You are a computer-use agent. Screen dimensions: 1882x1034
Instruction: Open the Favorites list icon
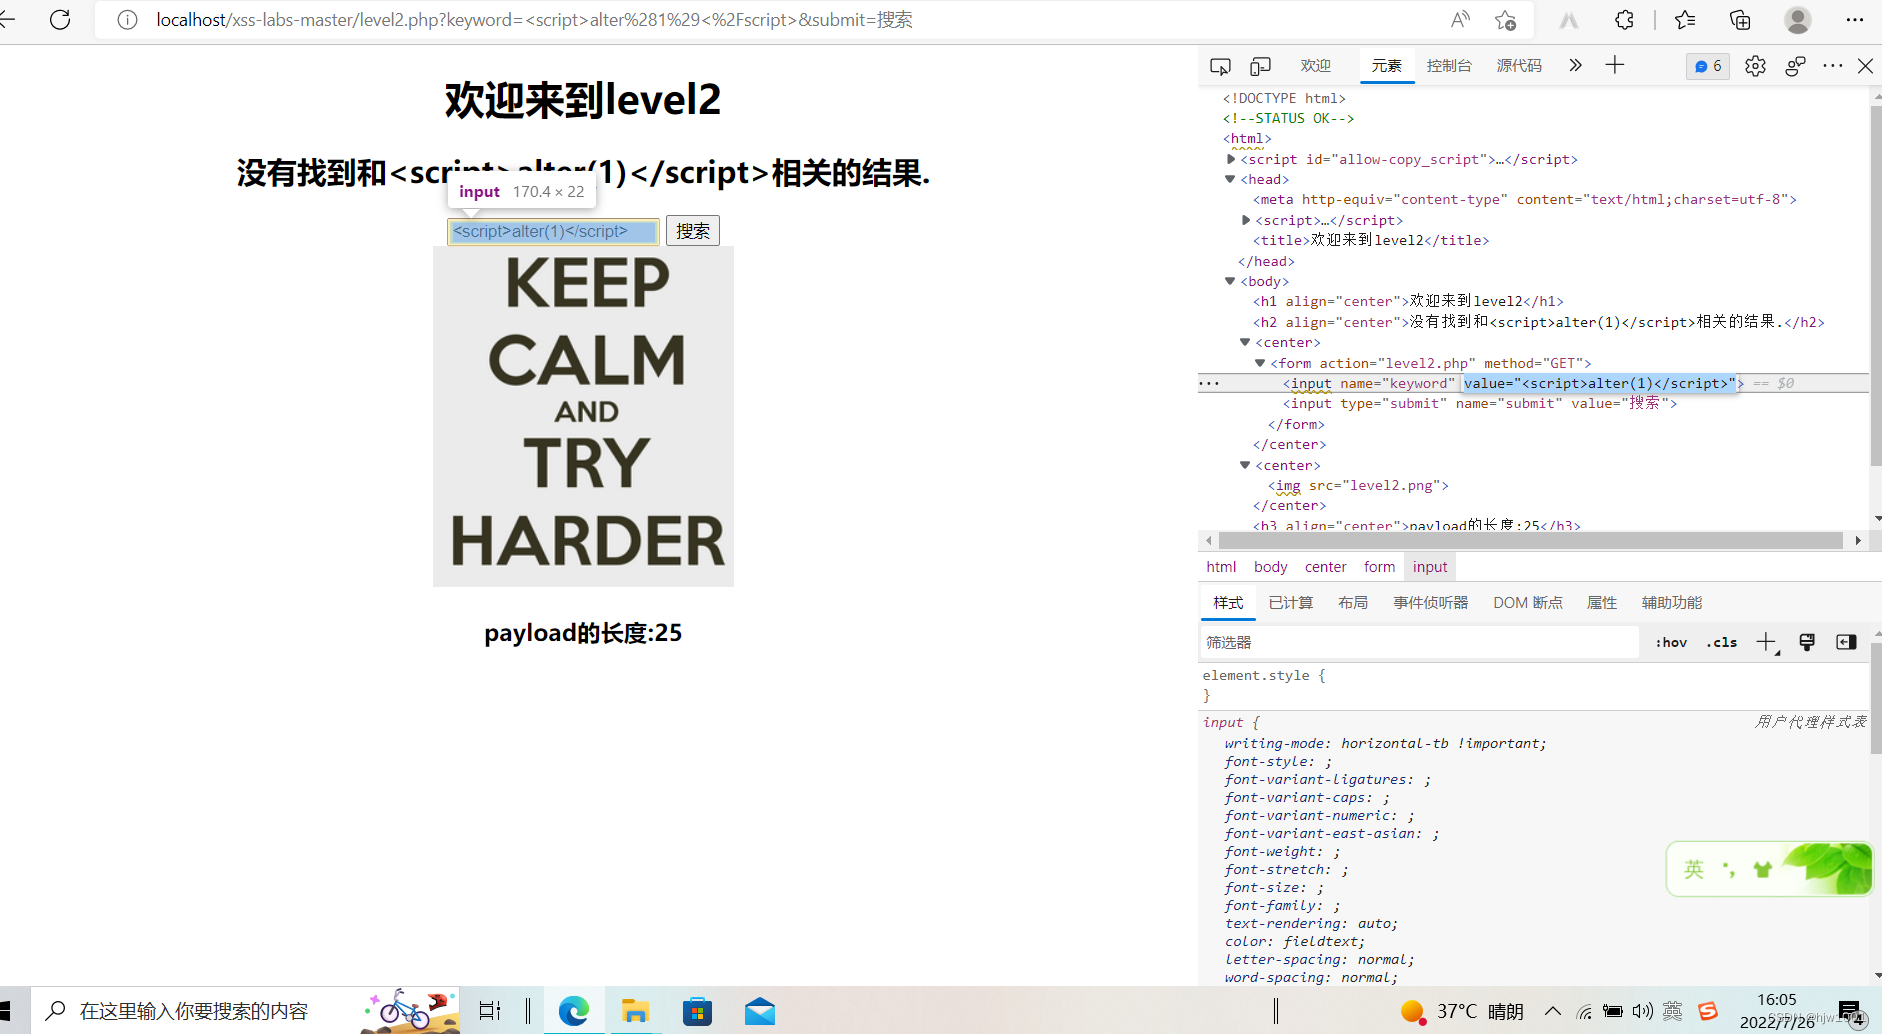[1685, 20]
